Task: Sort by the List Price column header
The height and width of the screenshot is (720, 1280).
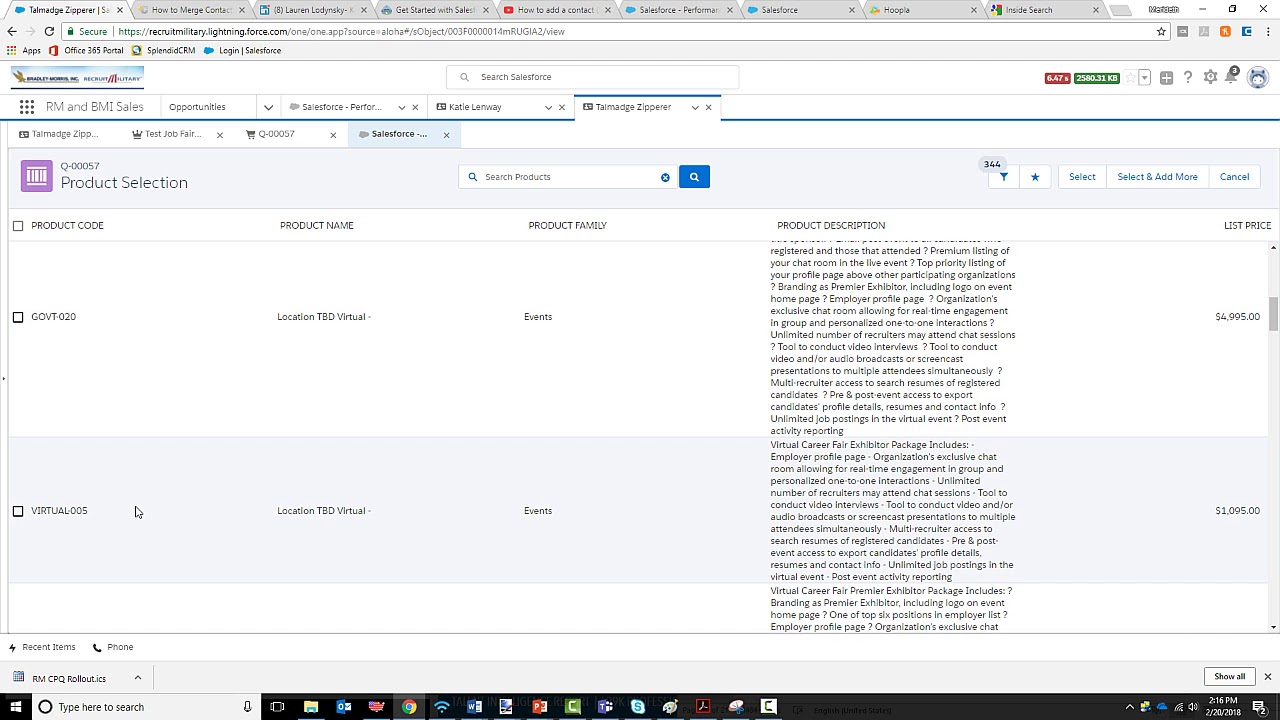Action: pos(1247,226)
